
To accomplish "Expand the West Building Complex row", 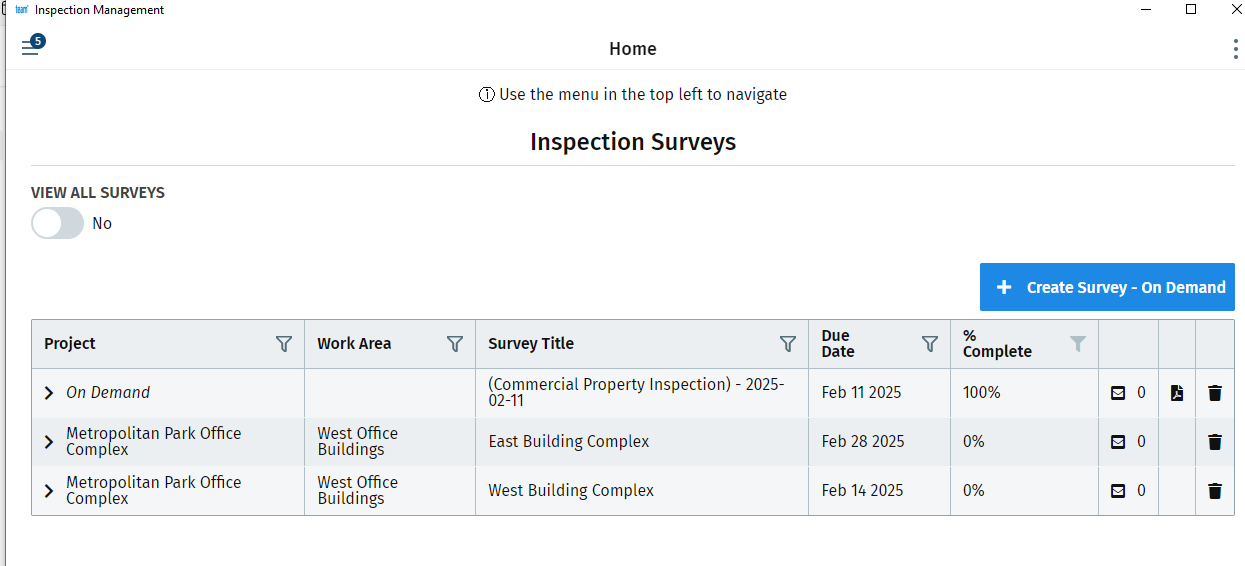I will 49,491.
